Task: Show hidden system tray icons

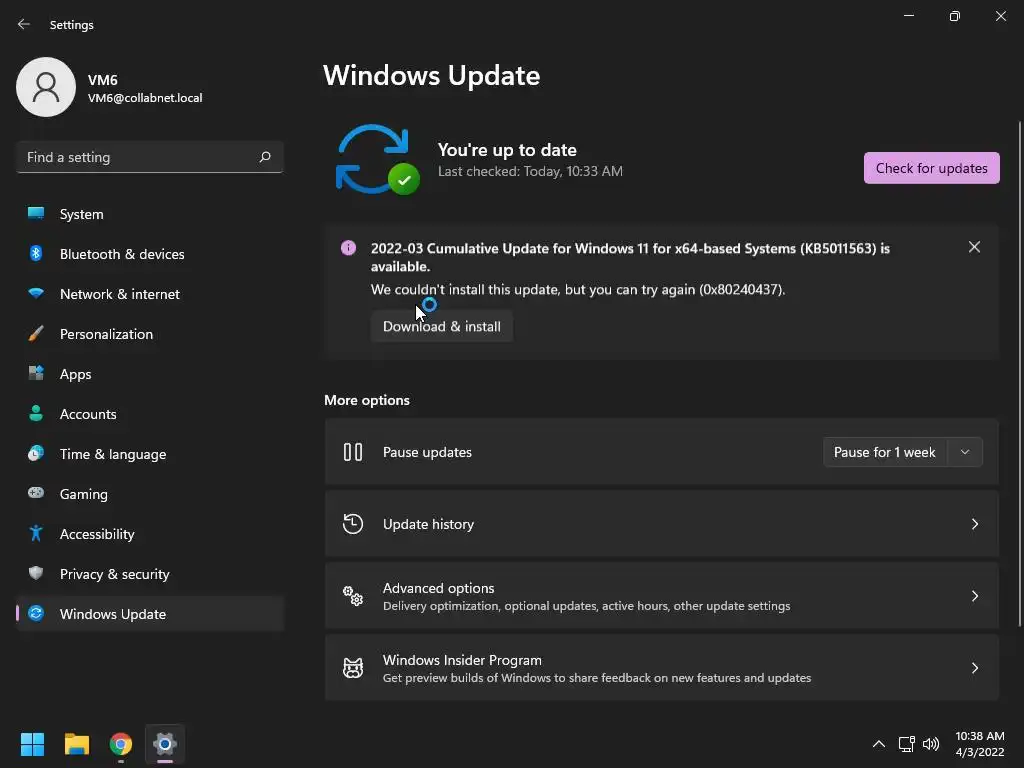Action: click(x=878, y=744)
